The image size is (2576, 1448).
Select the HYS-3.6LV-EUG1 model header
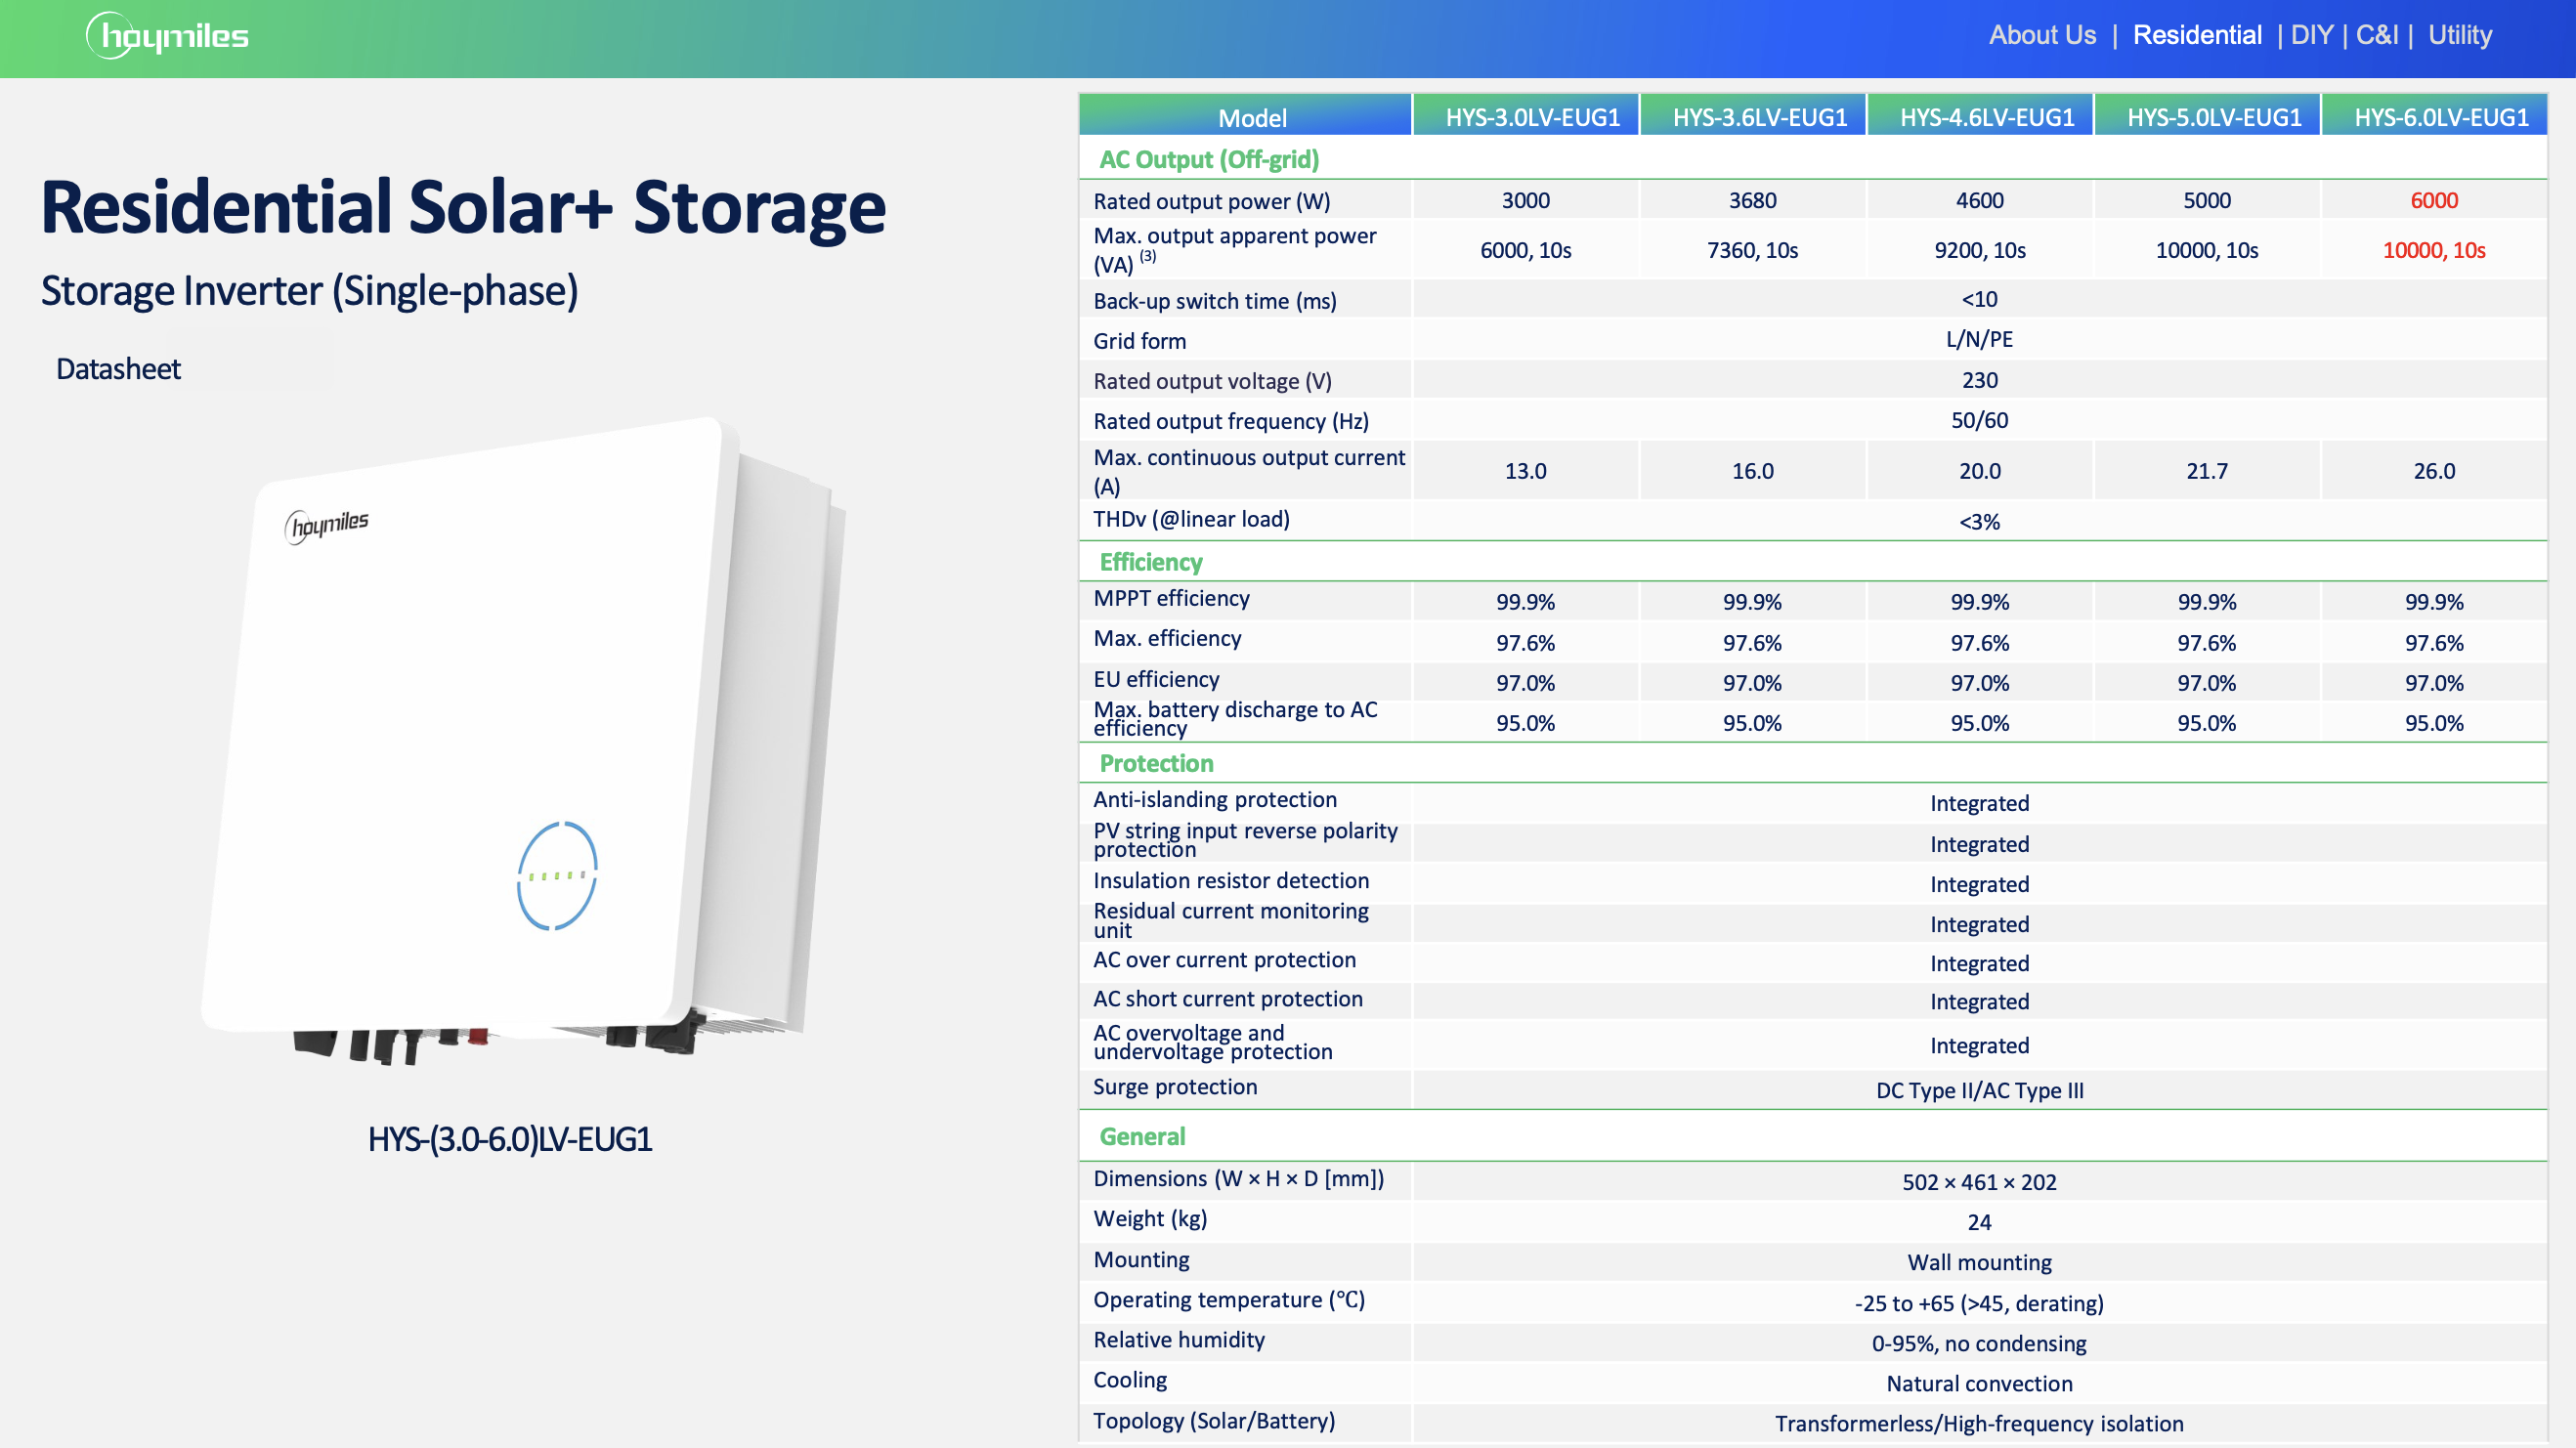(1759, 117)
